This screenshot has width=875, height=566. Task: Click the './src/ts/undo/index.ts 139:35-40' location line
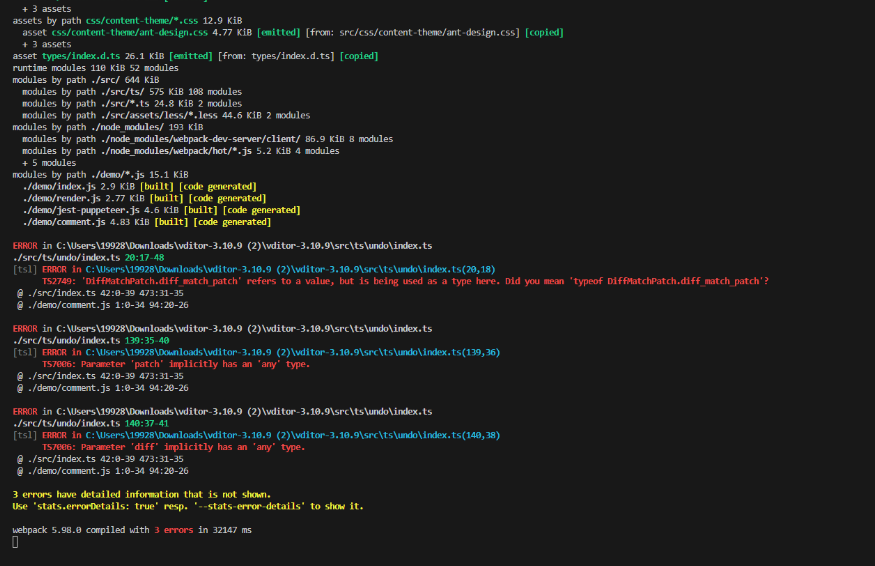point(91,340)
